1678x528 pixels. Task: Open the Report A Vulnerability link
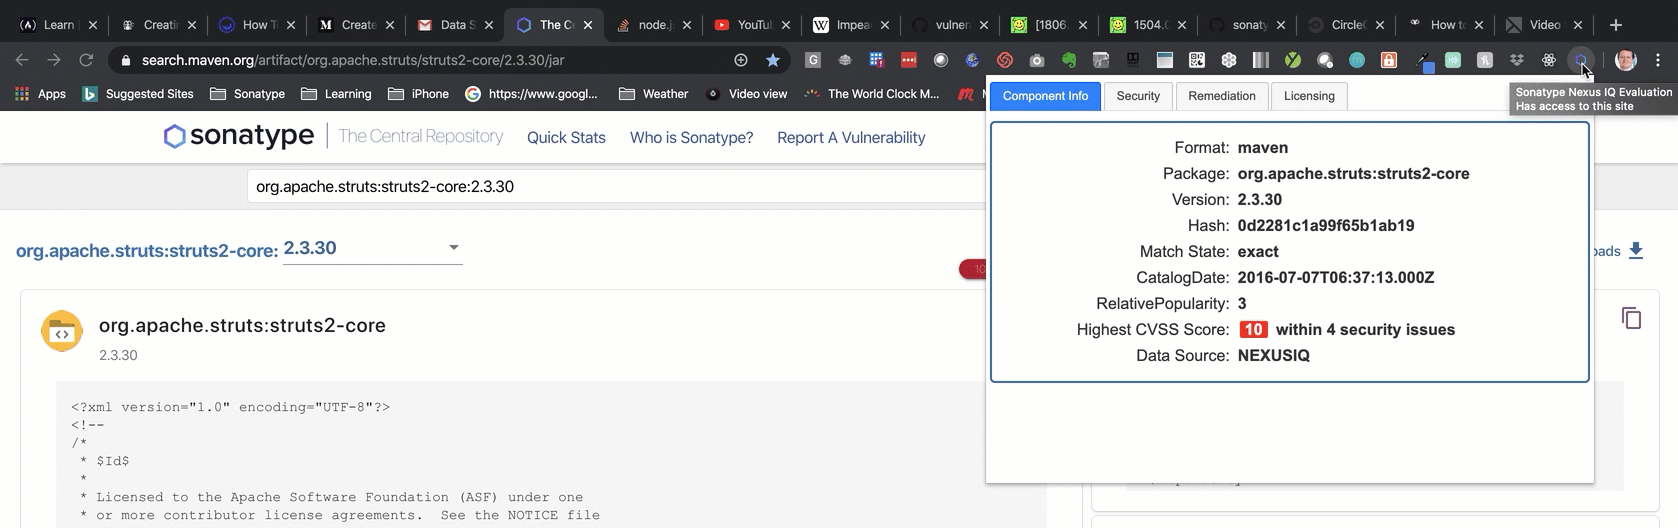[851, 137]
